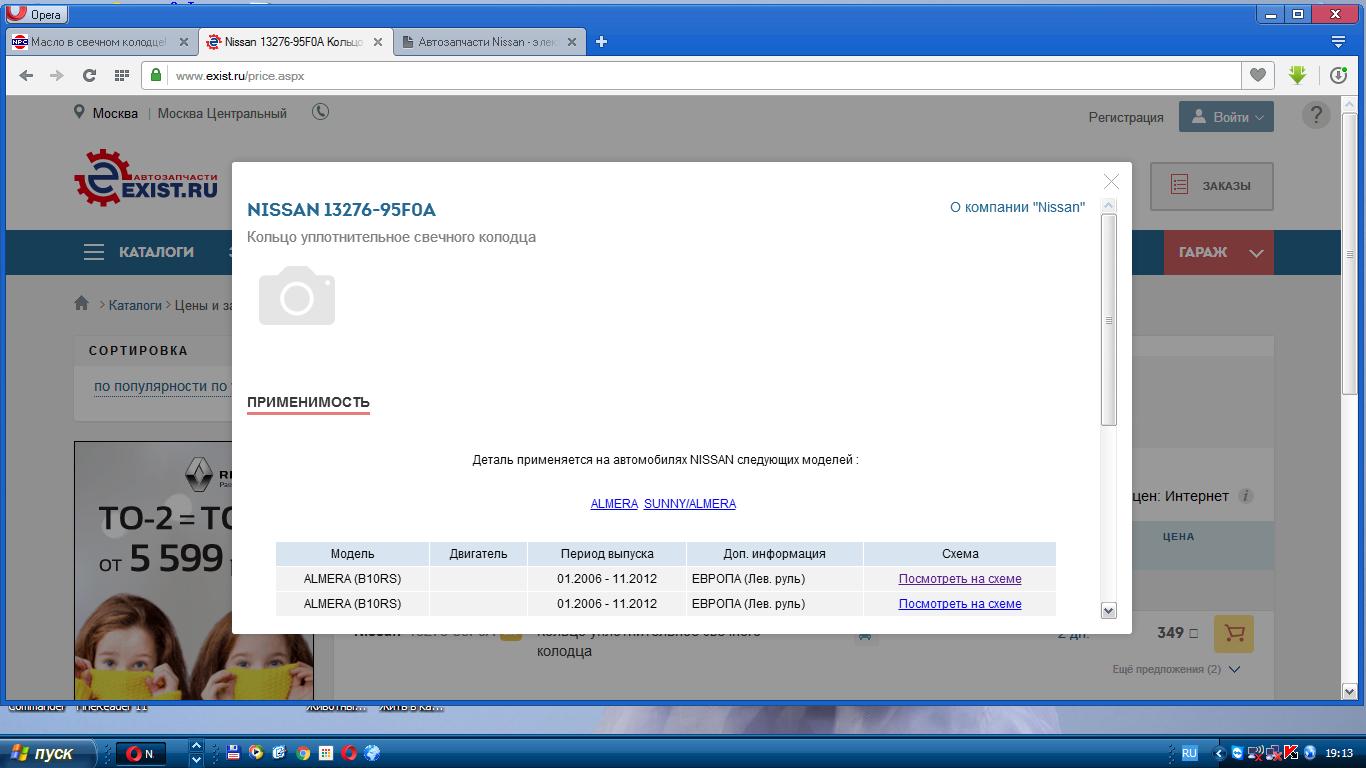The image size is (1366, 768).
Task: Click the NISSAN 13276-95F0A title
Action: pos(341,210)
